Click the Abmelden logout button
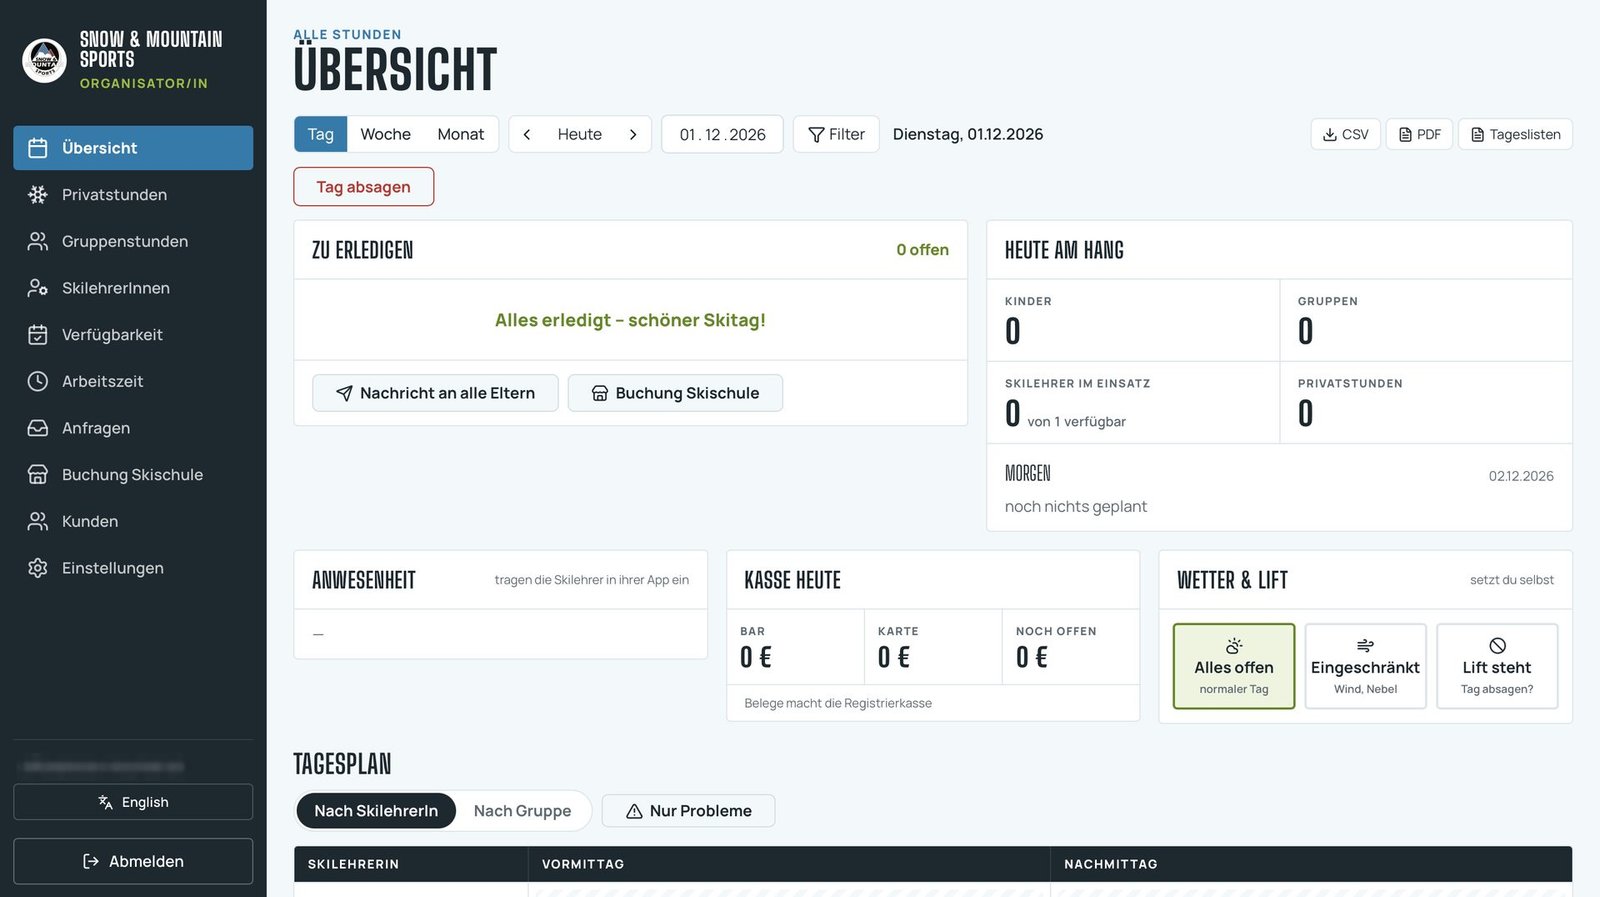The height and width of the screenshot is (897, 1600). pyautogui.click(x=133, y=861)
